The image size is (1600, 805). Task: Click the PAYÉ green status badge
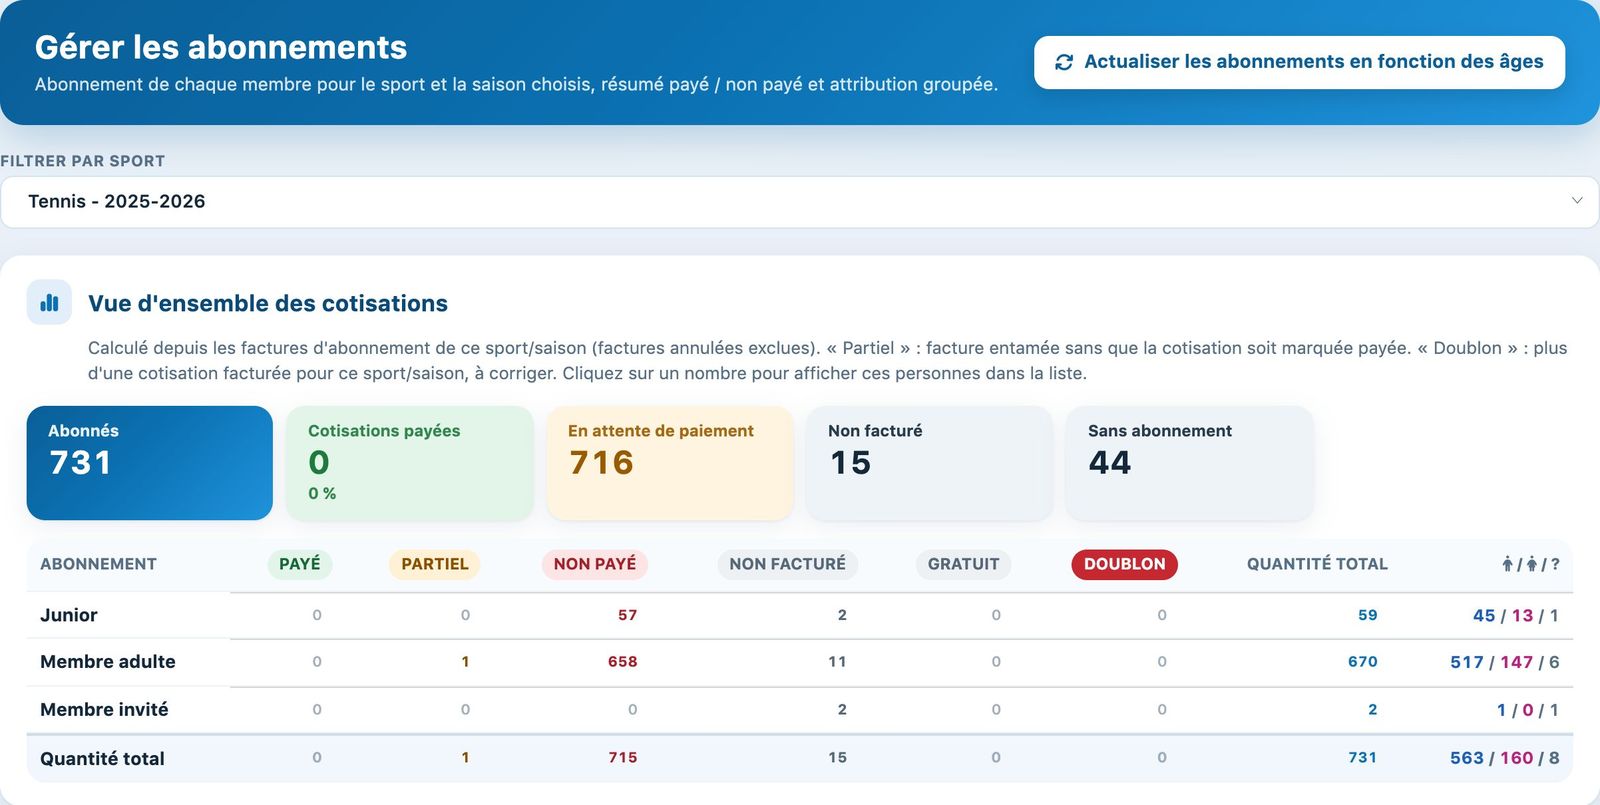click(x=300, y=564)
